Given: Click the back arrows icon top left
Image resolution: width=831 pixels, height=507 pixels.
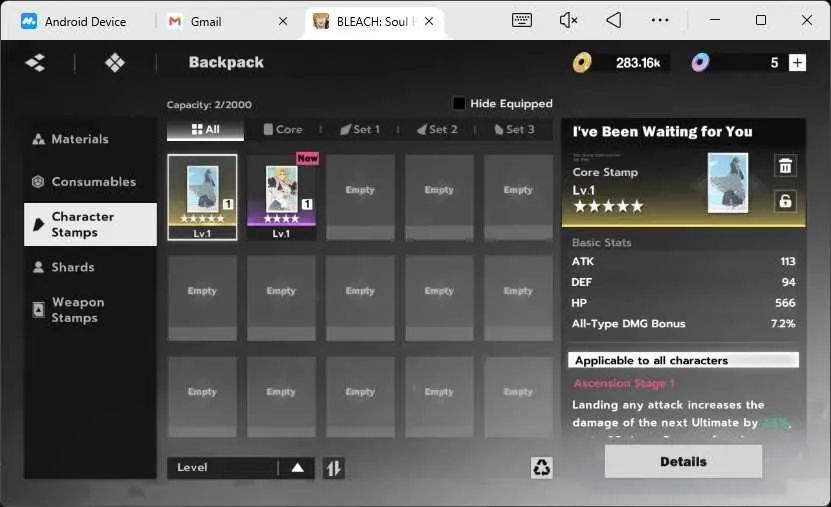Looking at the screenshot, I should point(36,63).
